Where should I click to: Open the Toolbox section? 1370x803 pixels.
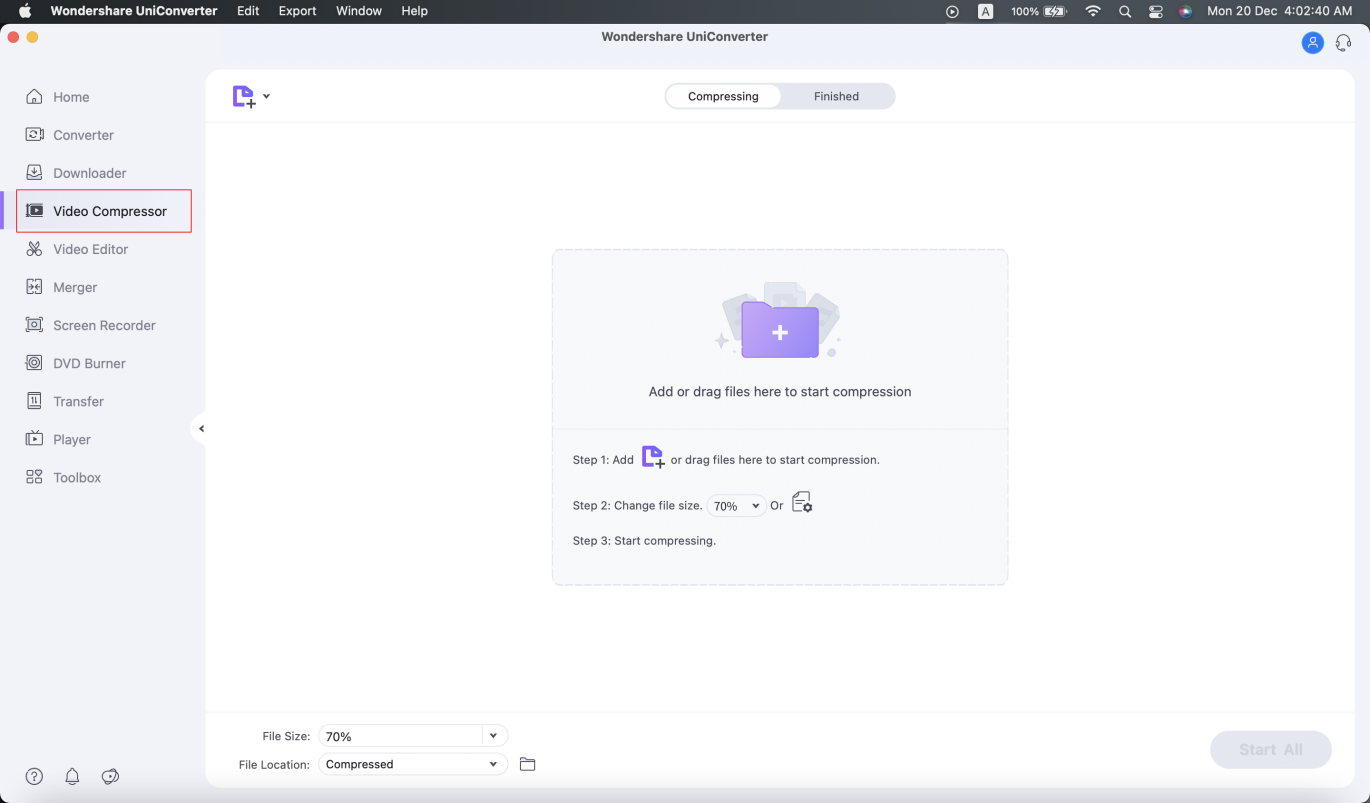click(63, 477)
